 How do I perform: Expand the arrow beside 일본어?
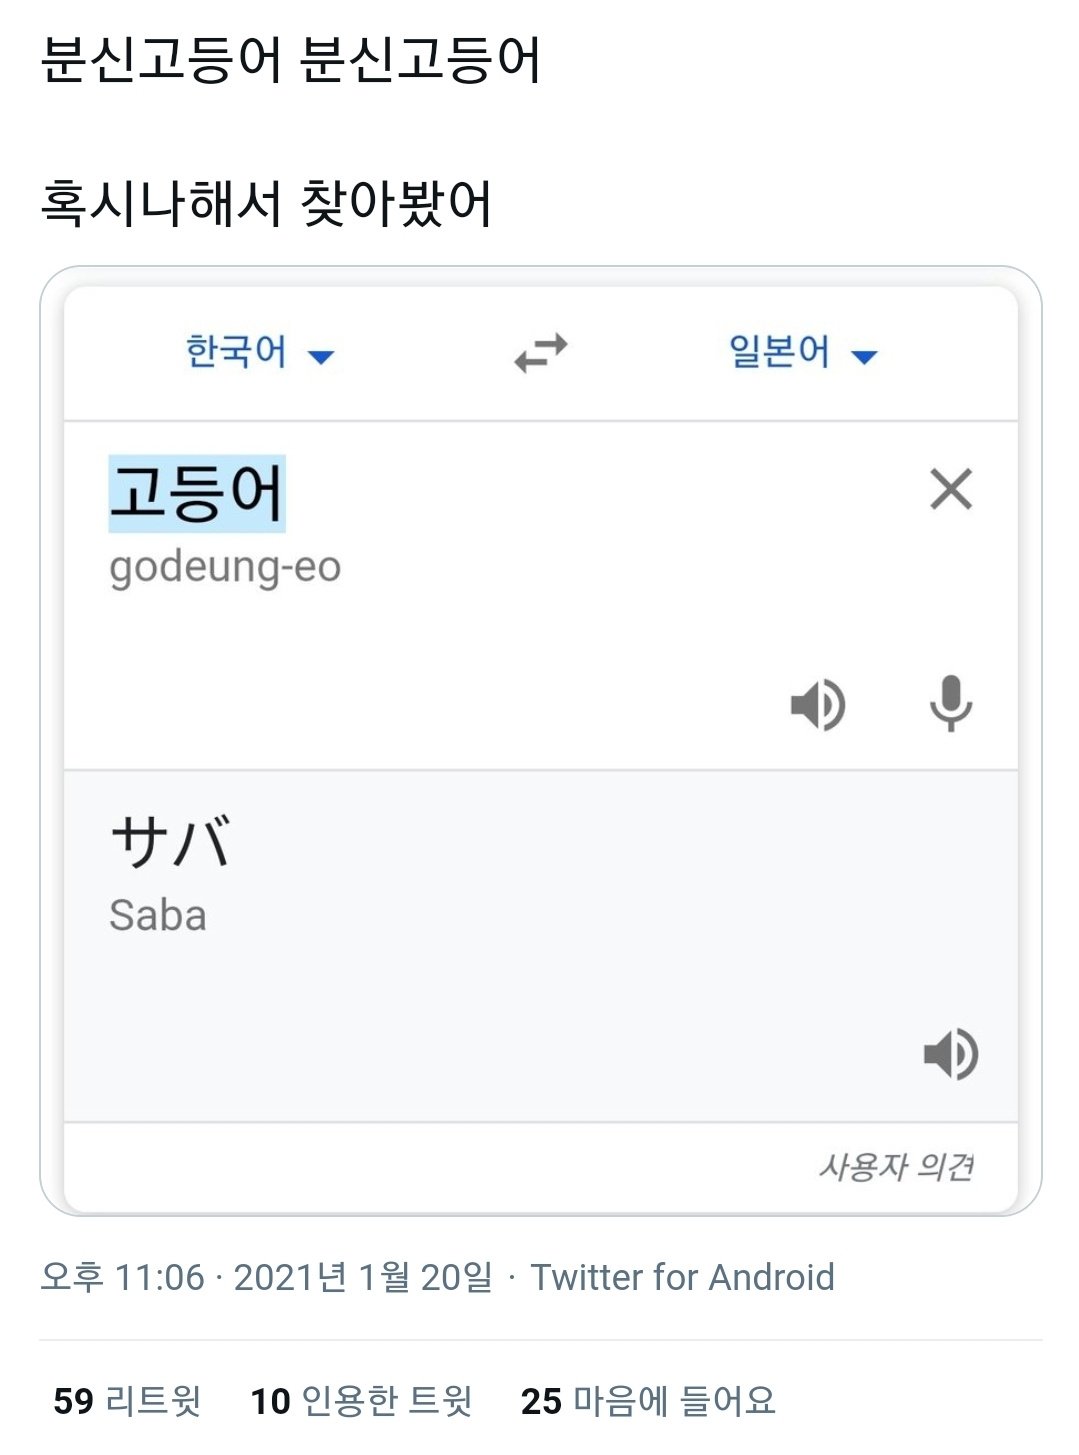[x=864, y=356]
